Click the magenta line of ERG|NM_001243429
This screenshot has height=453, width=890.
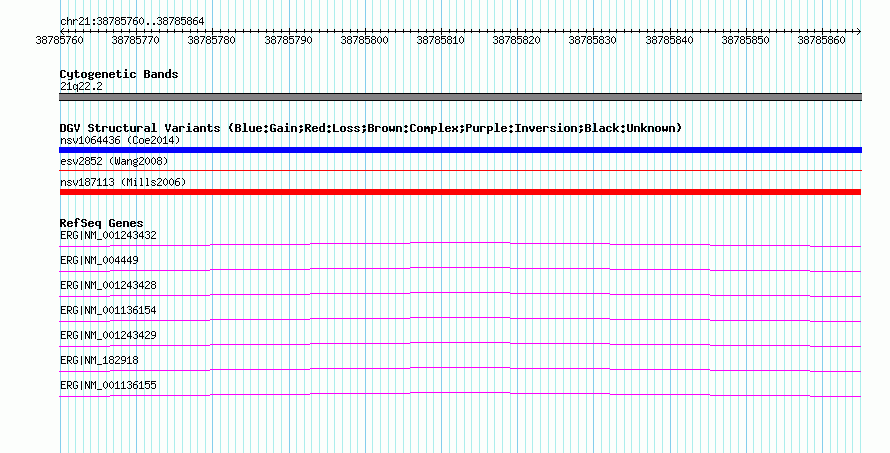coord(460,344)
